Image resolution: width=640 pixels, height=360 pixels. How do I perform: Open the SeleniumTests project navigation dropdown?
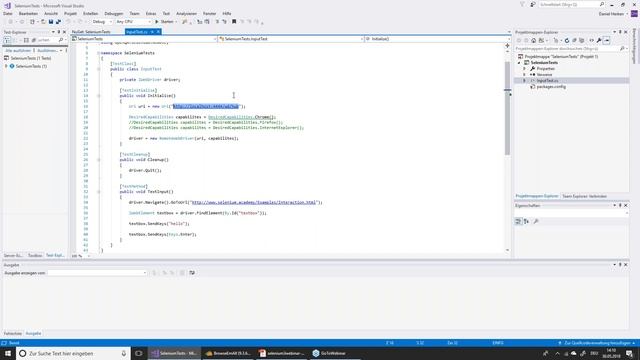point(144,39)
